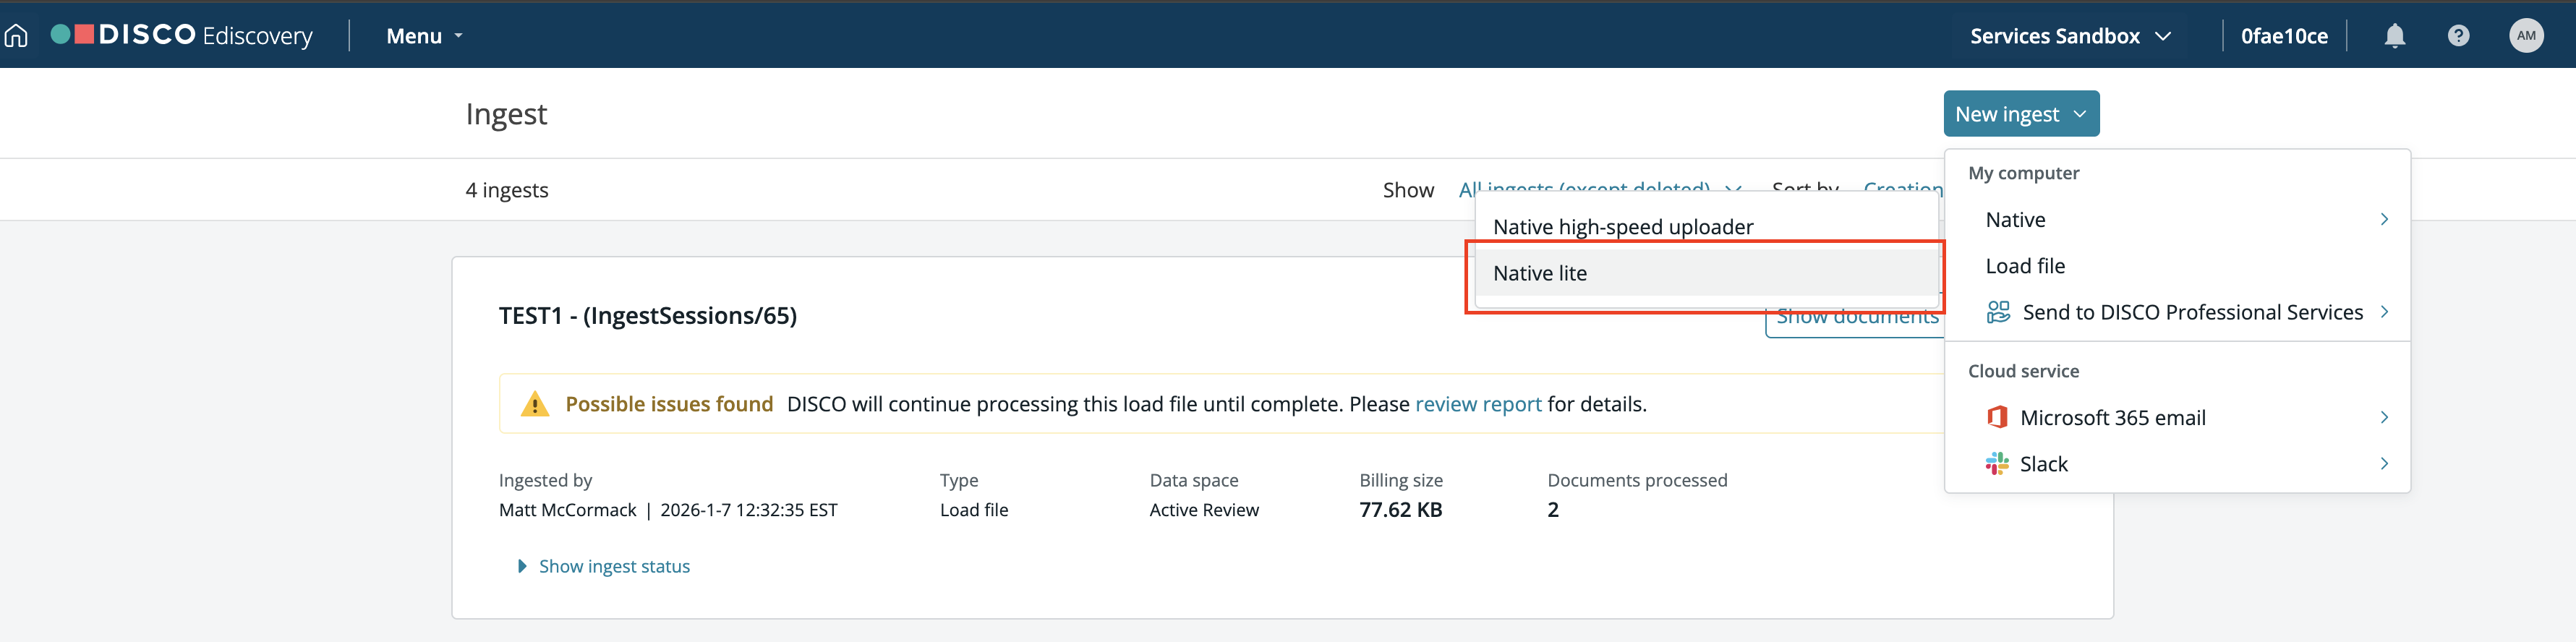This screenshot has width=2576, height=642.
Task: Open the Services Sandbox selector
Action: [x=2071, y=36]
